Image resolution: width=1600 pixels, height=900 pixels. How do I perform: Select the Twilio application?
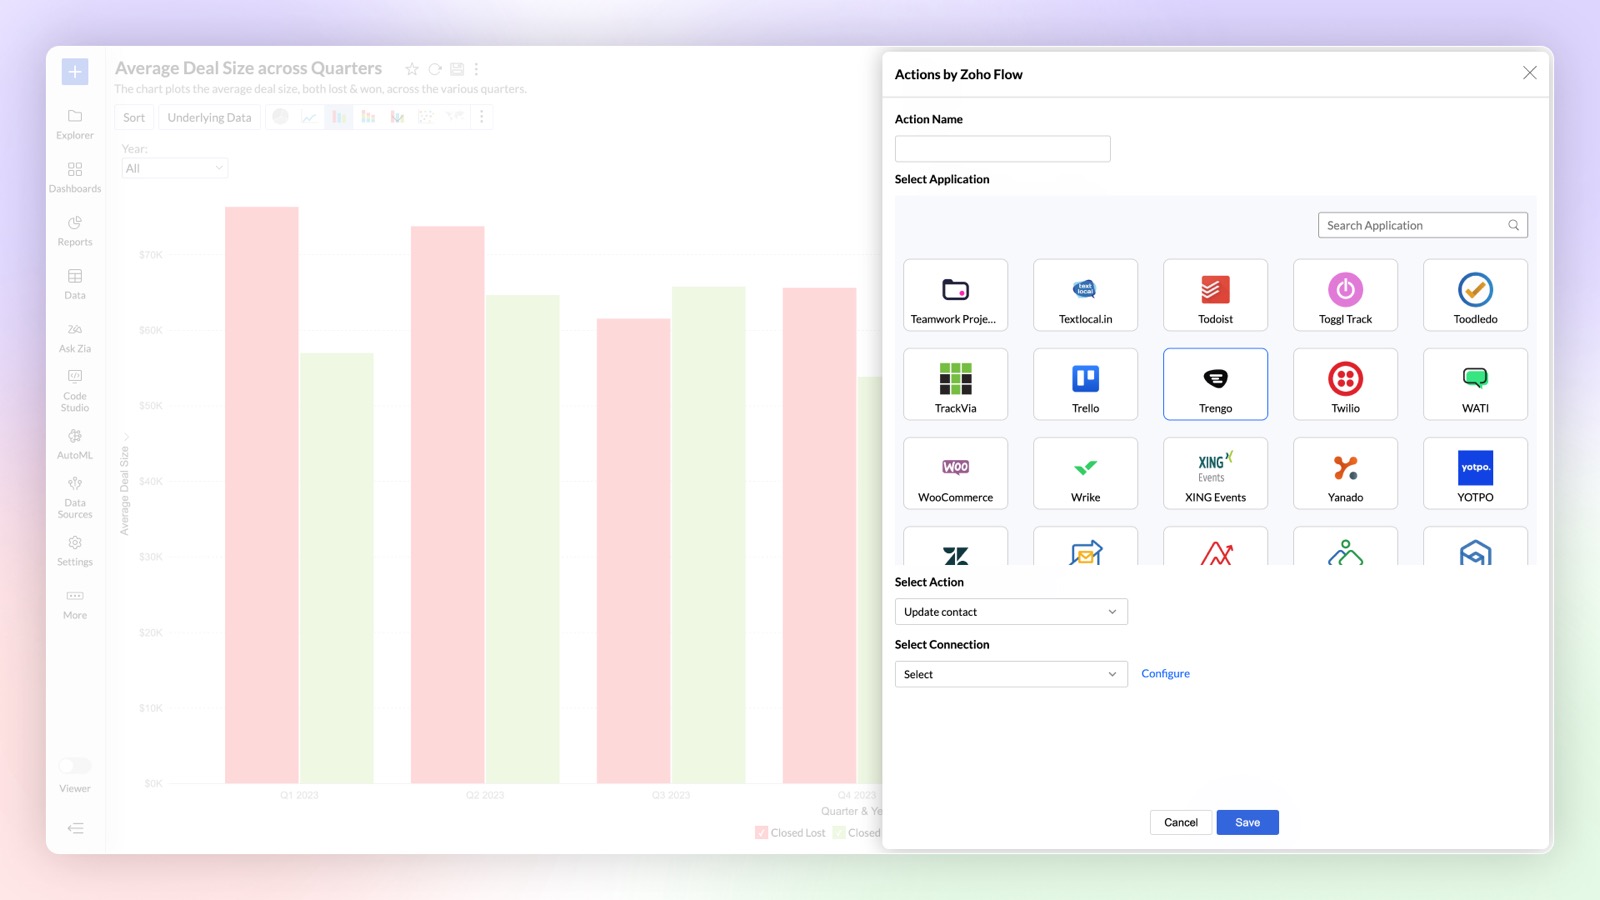pos(1345,384)
